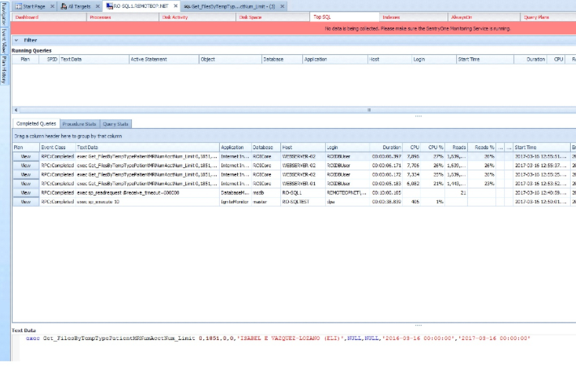Screen dimensions: 576x384
Task: Switch to the Procedure Stats tab
Action: [79, 124]
